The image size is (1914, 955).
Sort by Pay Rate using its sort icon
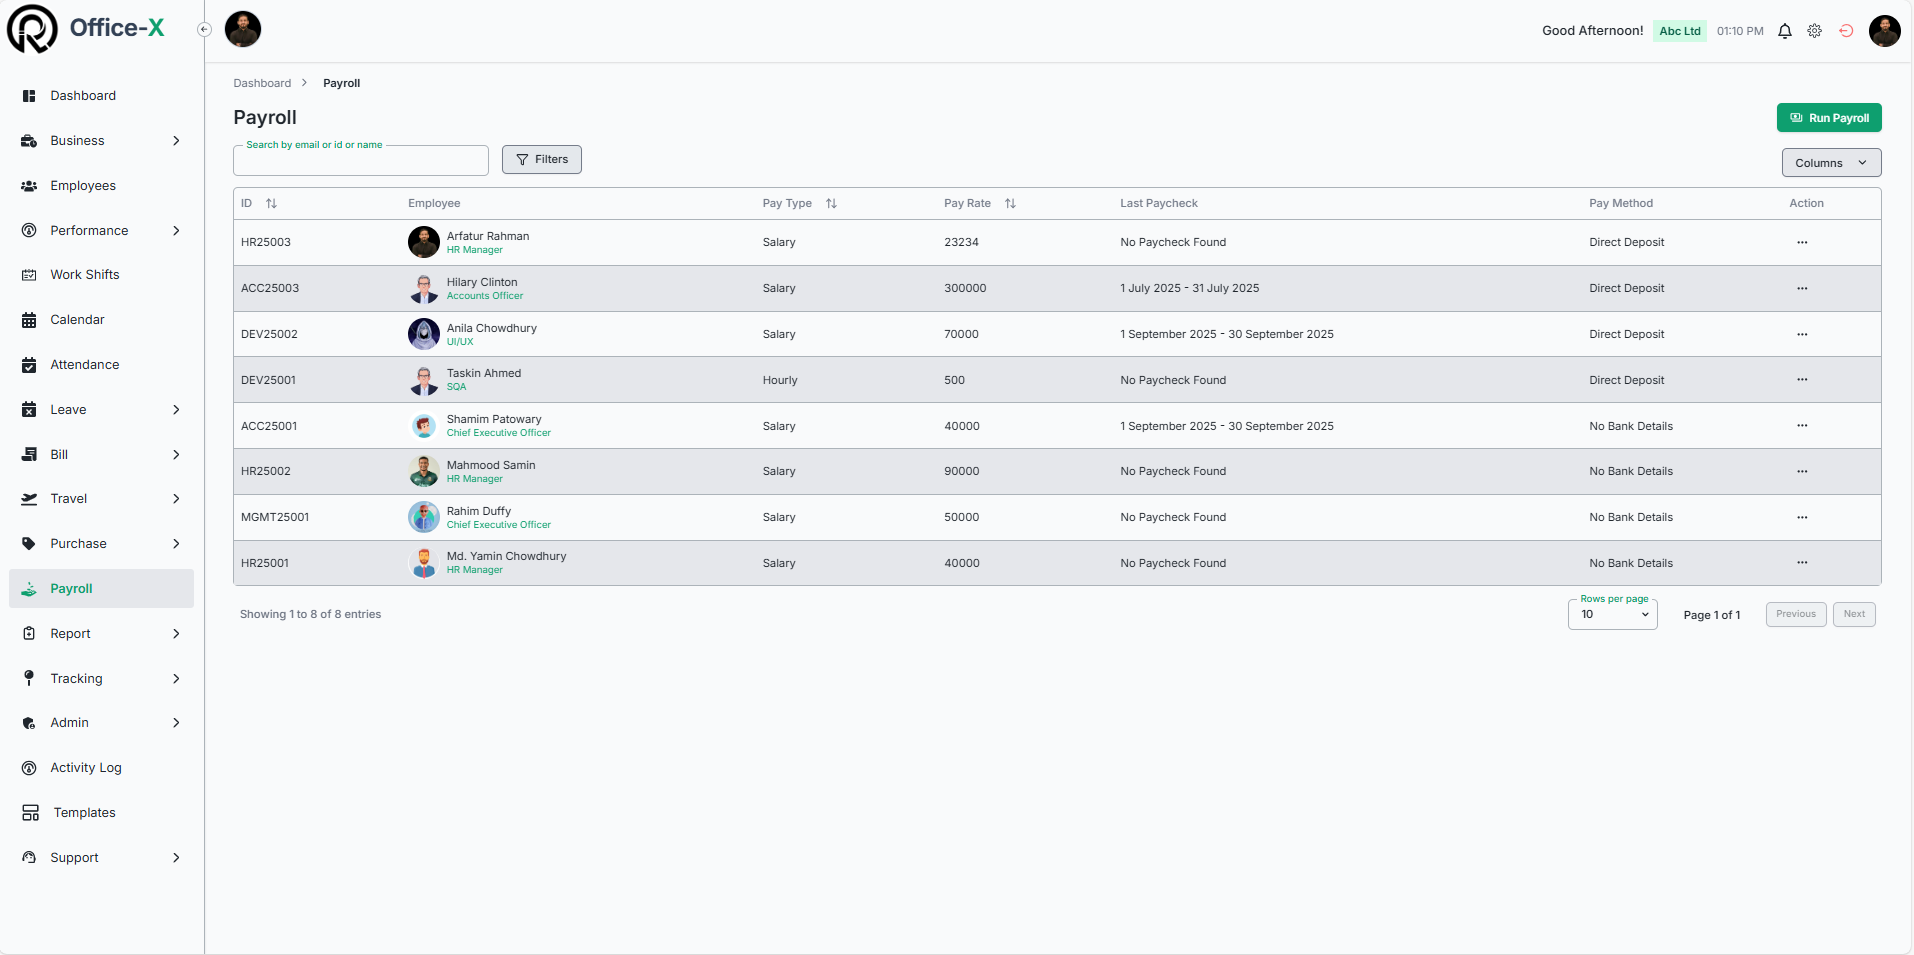[x=1010, y=204]
